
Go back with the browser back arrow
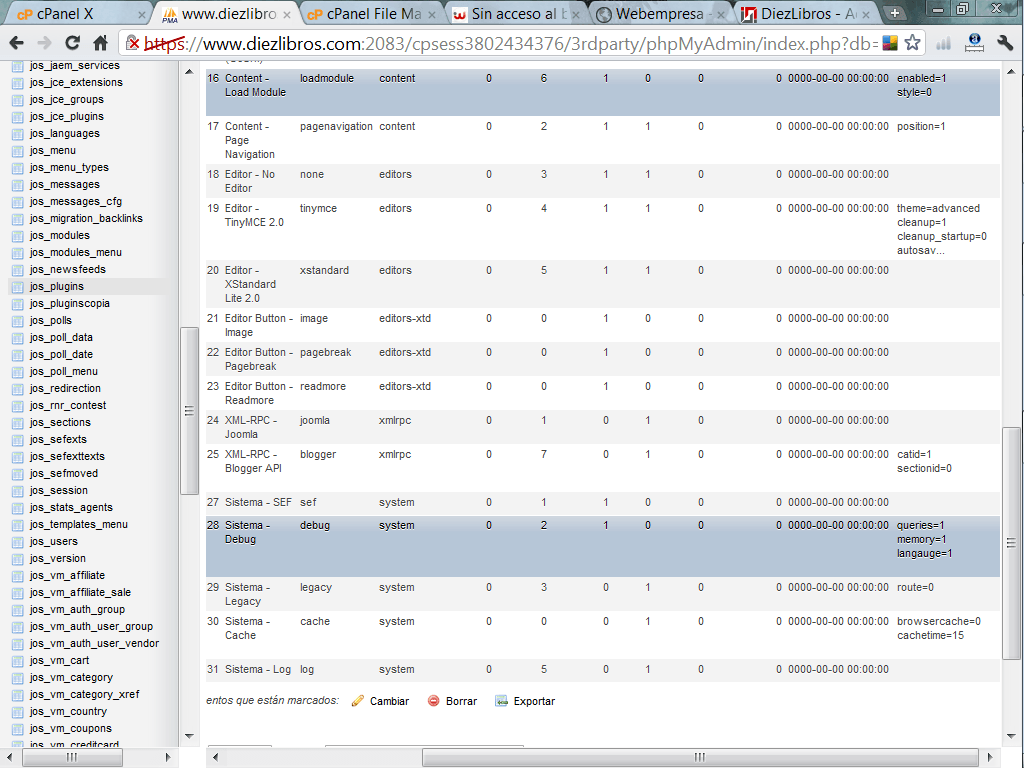[16, 43]
